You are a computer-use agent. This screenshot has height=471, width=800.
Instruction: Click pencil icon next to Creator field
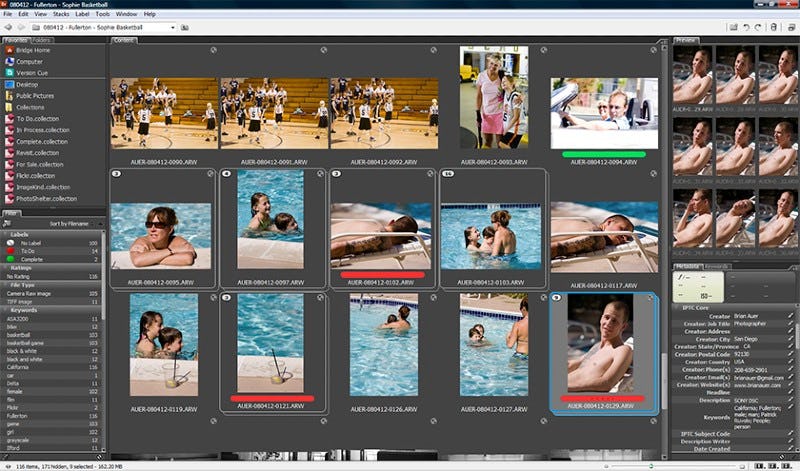[x=790, y=316]
